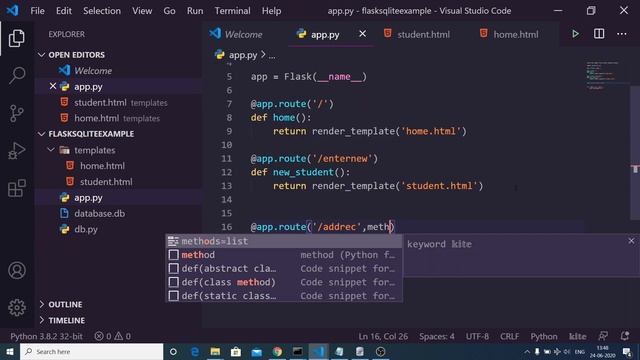
Task: Select def(class method) snippet suggestion
Action: (x=284, y=282)
